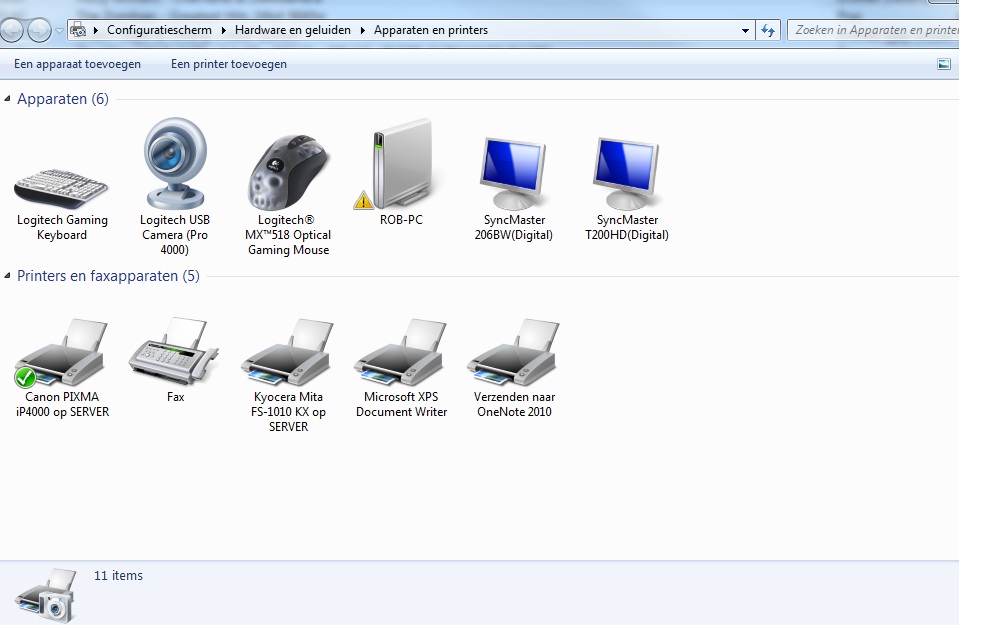Image resolution: width=1008 pixels, height=630 pixels.
Task: Navigate to Hardware en geluiden in the breadcrumb
Action: pyautogui.click(x=292, y=30)
